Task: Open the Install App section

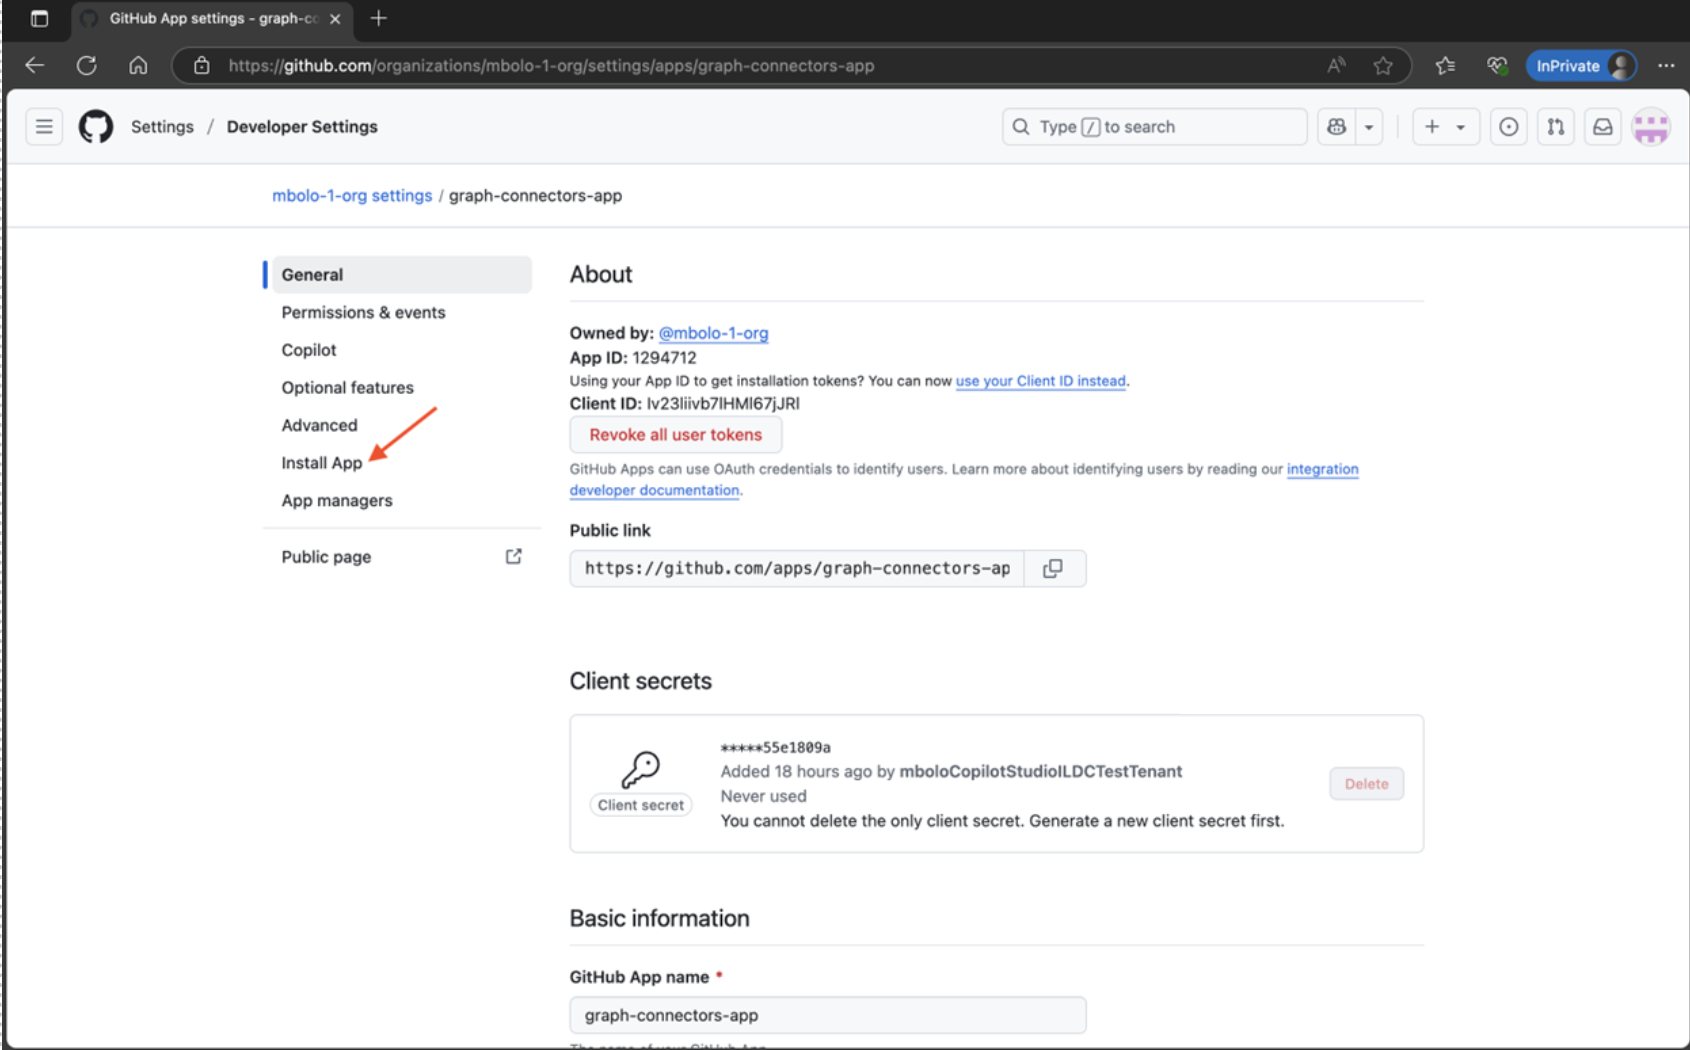Action: [321, 462]
